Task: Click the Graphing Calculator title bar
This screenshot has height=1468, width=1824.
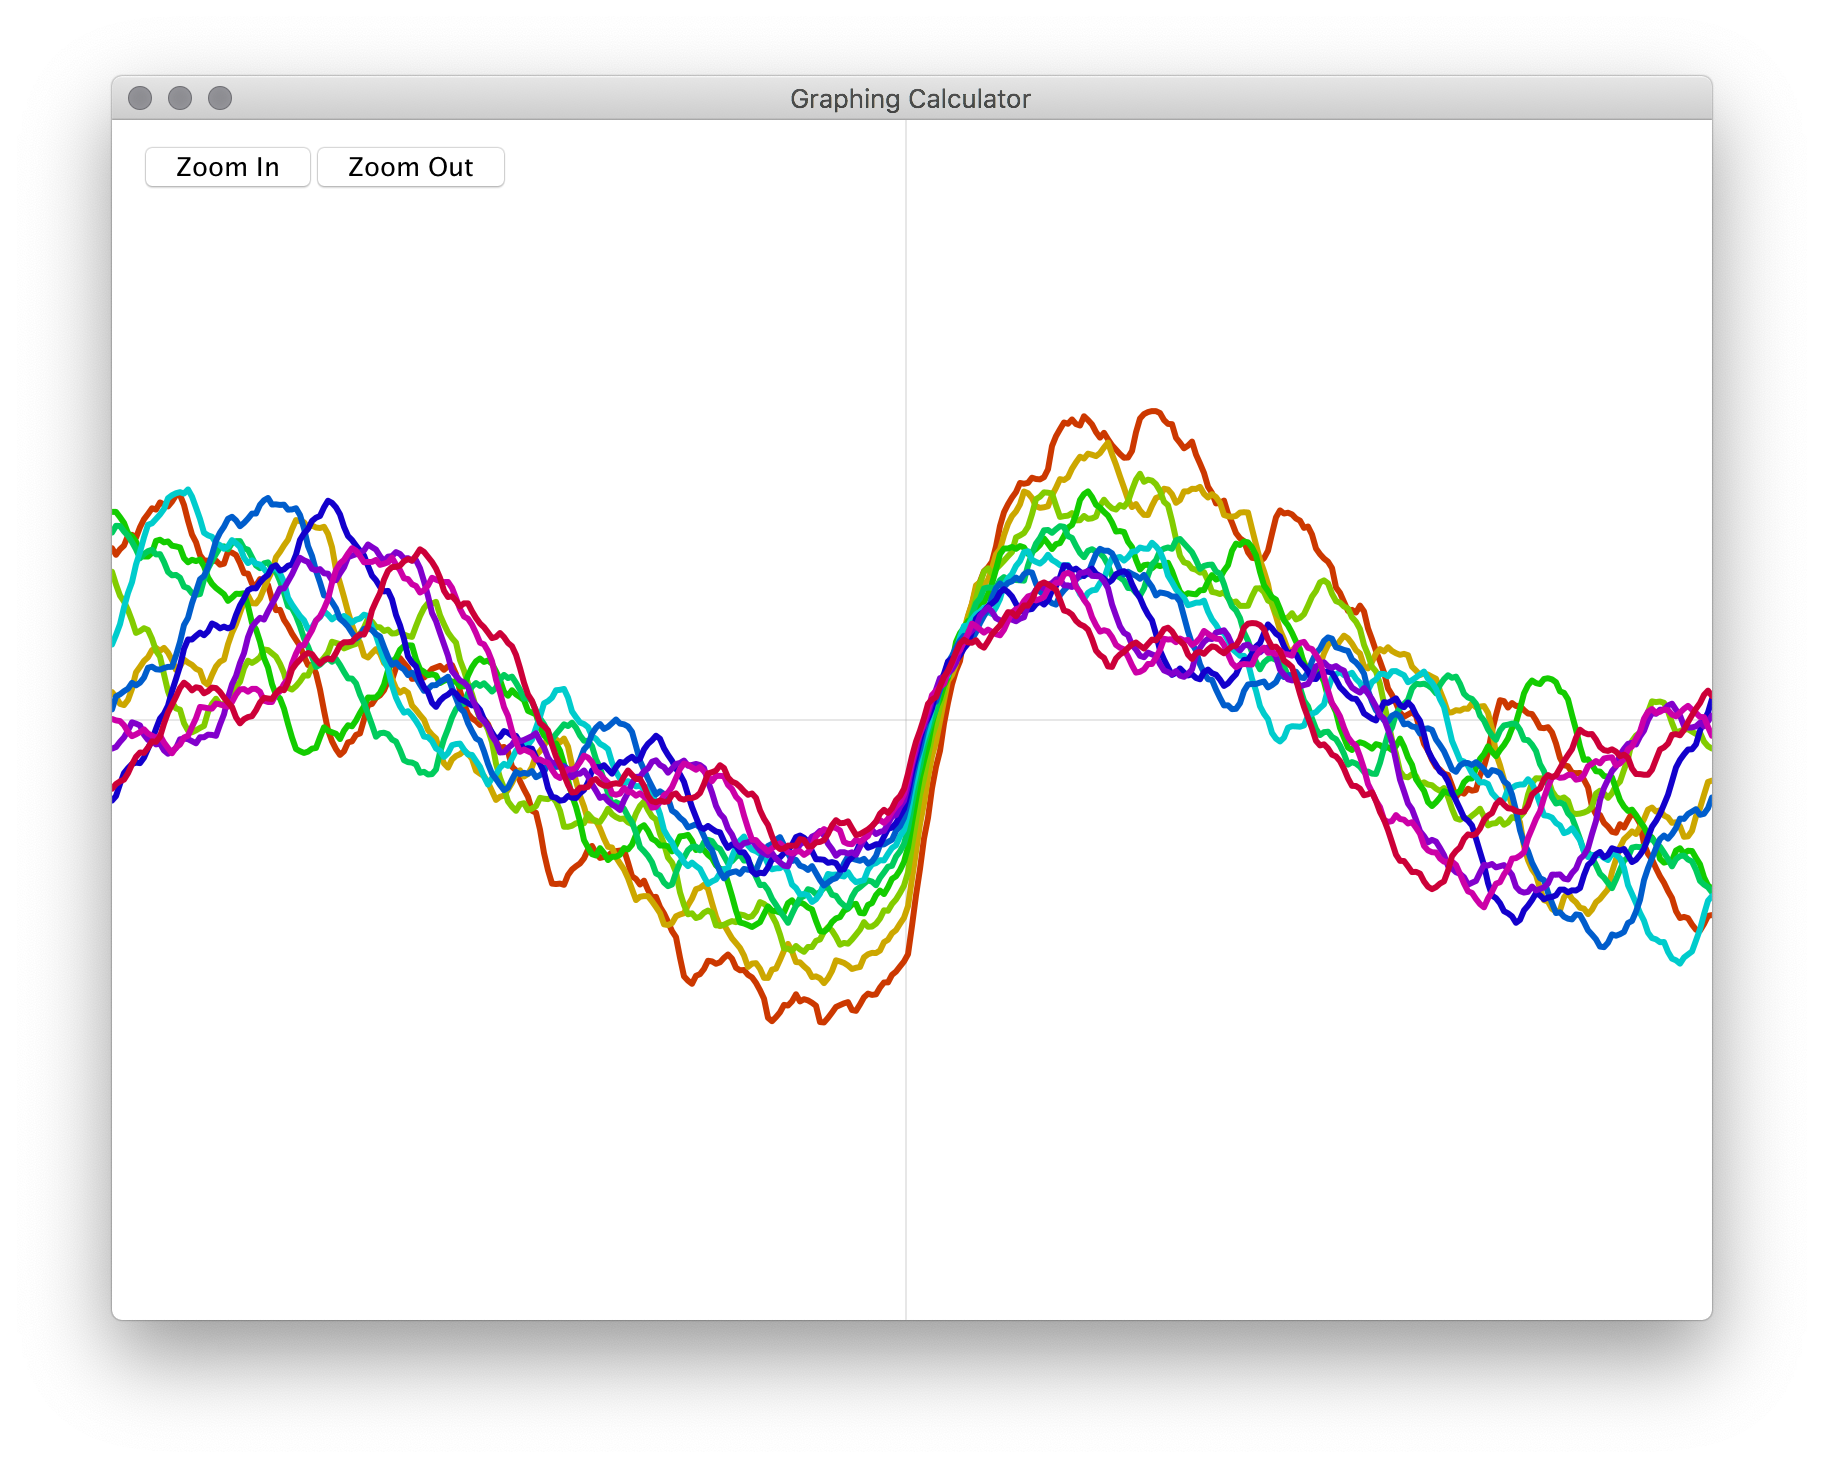Action: pyautogui.click(x=910, y=98)
